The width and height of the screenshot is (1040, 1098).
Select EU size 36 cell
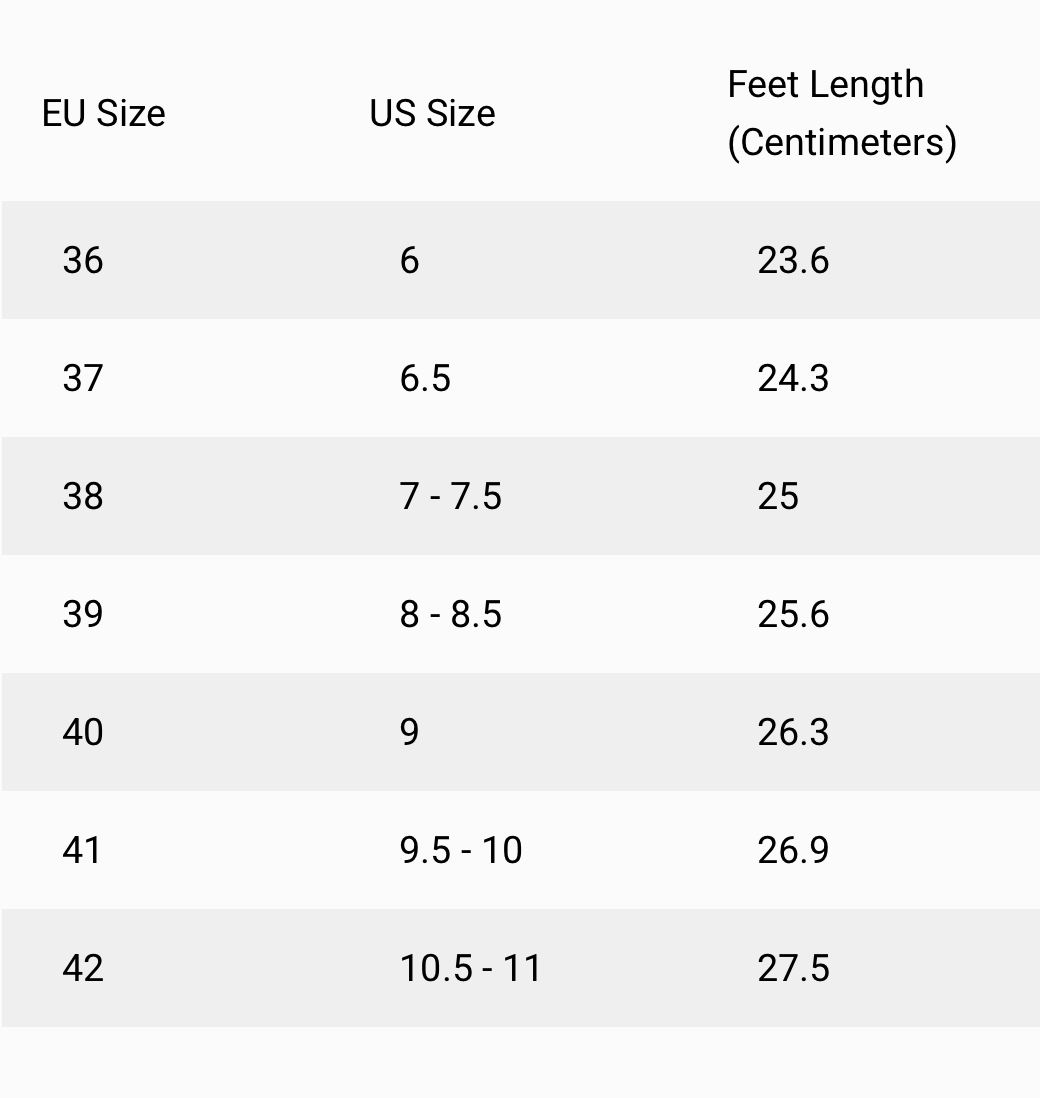click(x=83, y=260)
